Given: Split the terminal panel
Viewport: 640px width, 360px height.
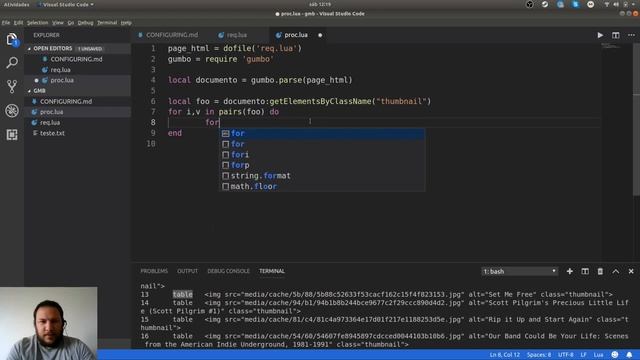Looking at the screenshot, I should pyautogui.click(x=585, y=271).
